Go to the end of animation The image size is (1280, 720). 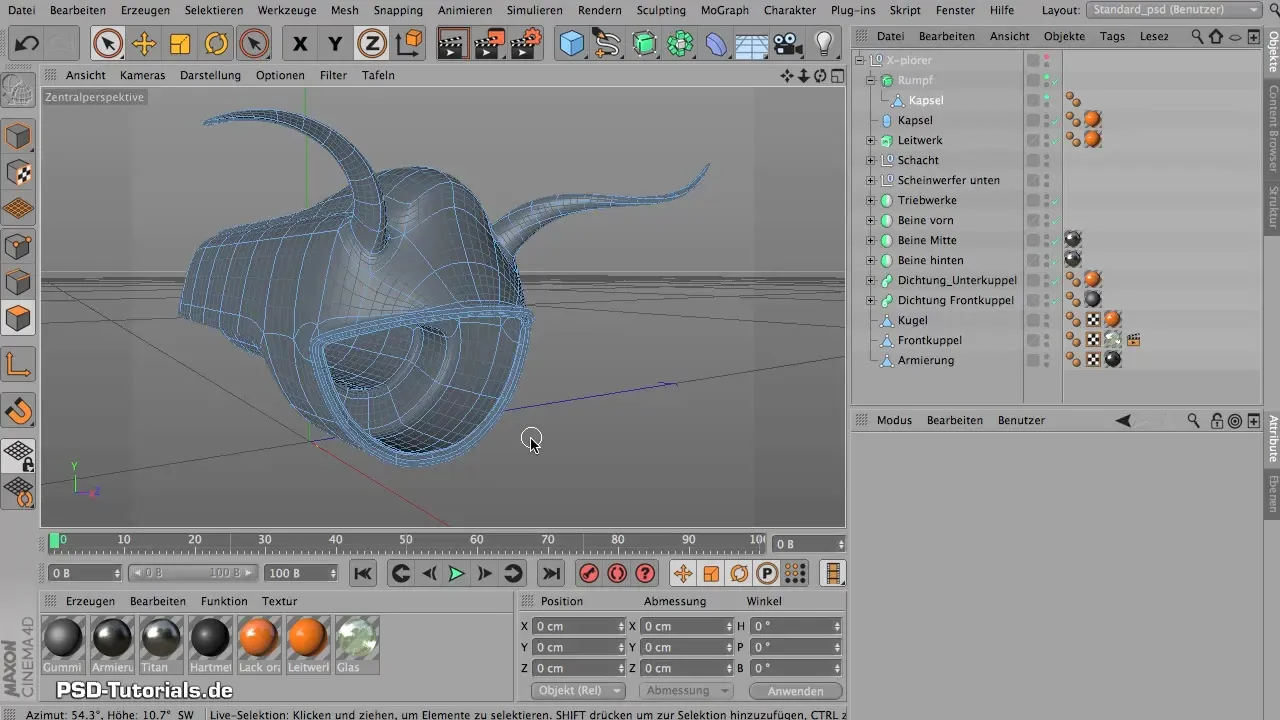point(550,573)
